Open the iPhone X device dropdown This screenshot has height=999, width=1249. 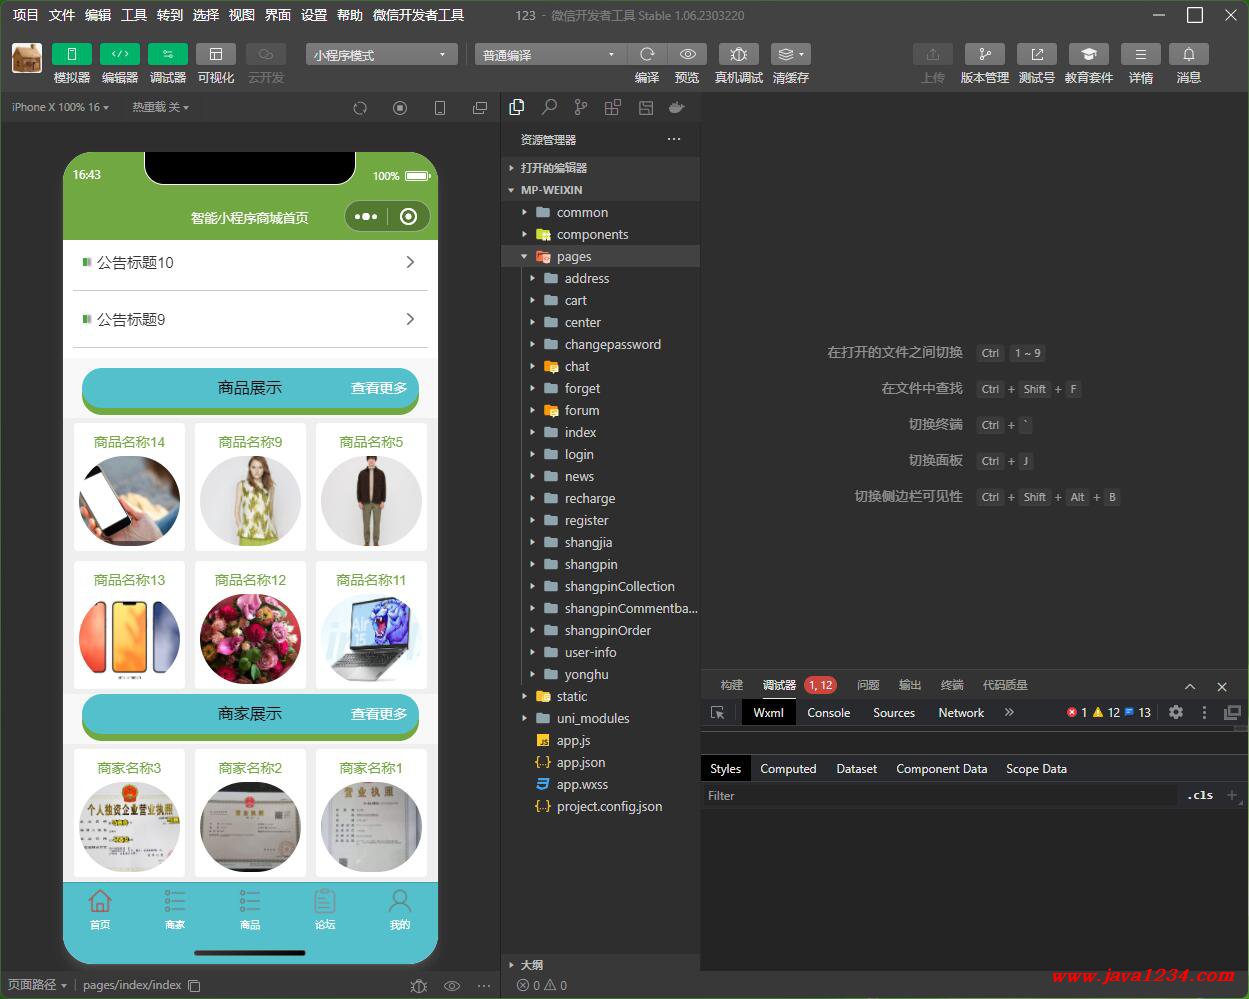tap(61, 107)
